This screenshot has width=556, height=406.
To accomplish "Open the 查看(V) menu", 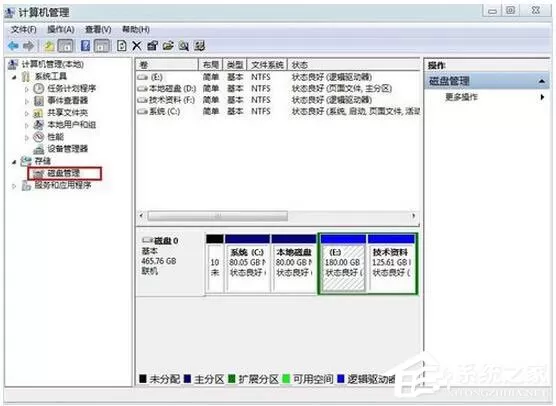I will click(98, 29).
